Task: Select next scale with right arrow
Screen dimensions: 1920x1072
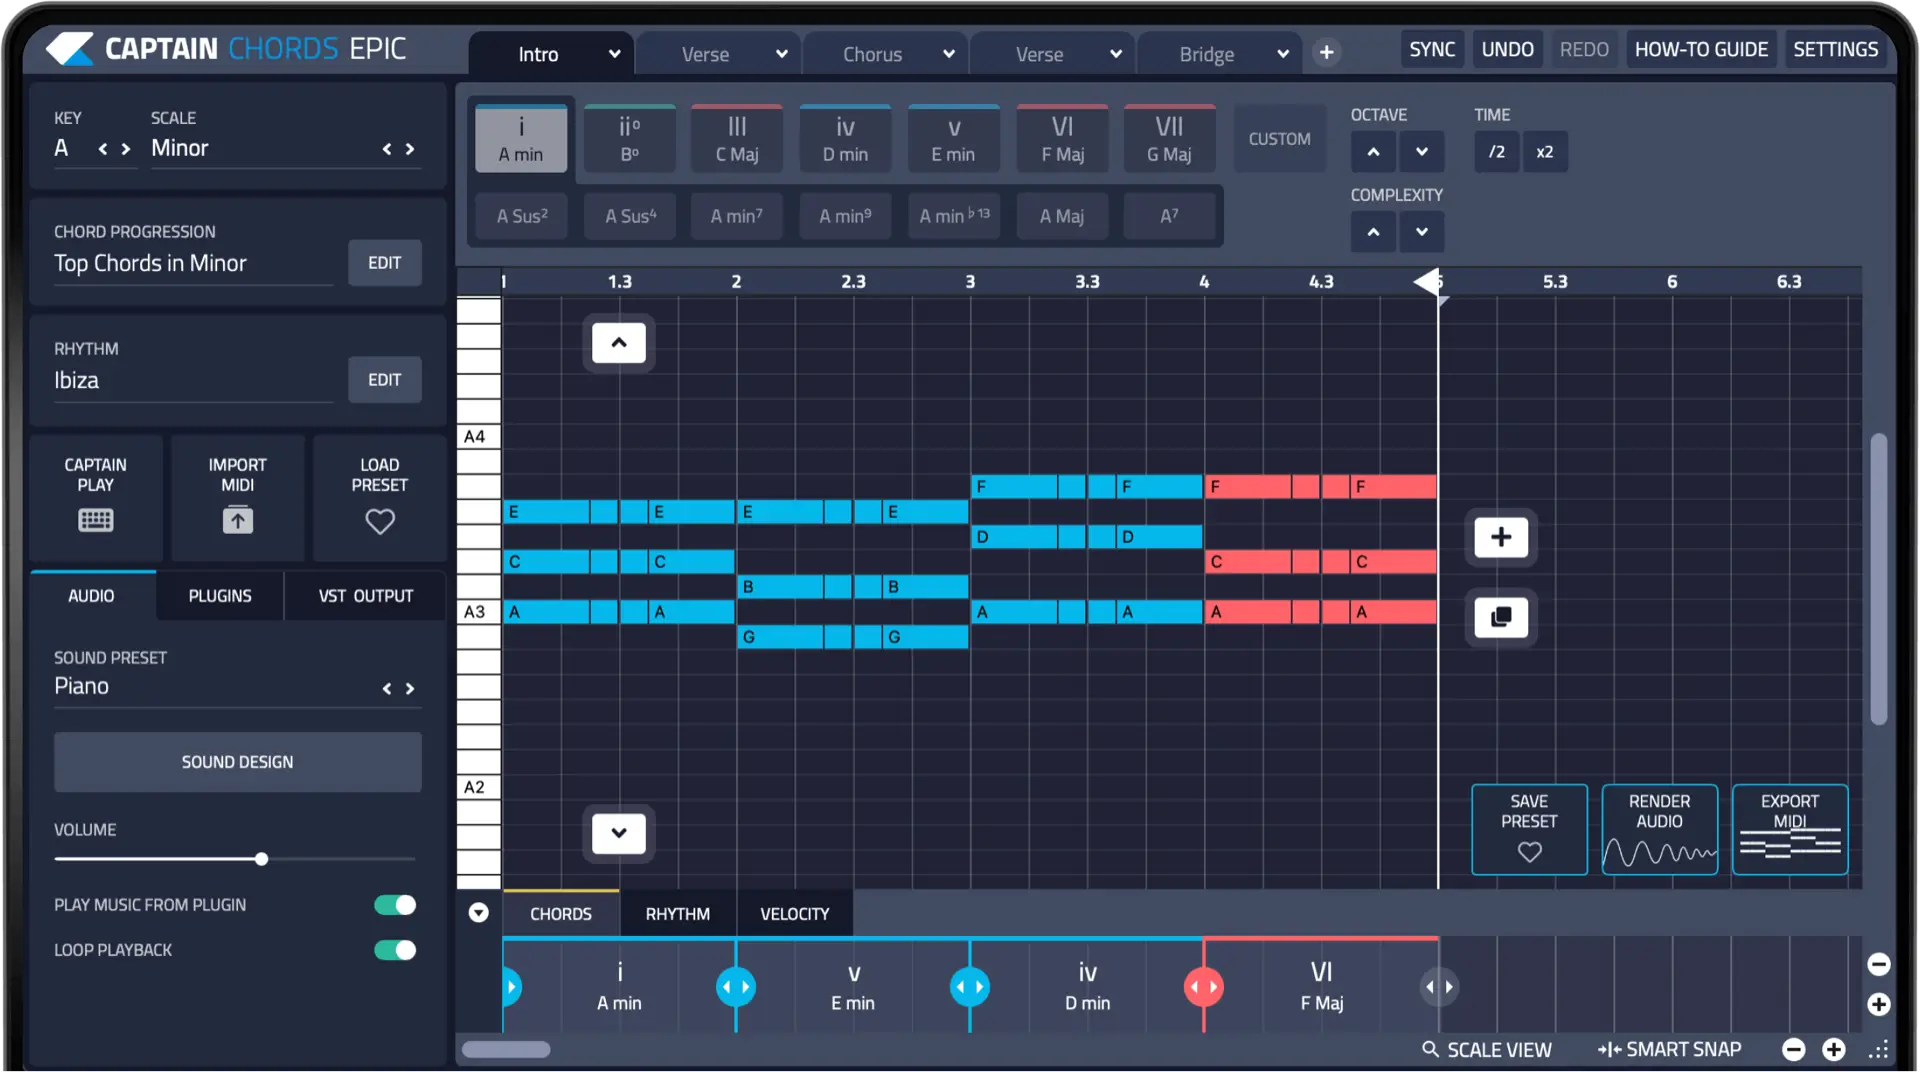Action: pos(410,149)
